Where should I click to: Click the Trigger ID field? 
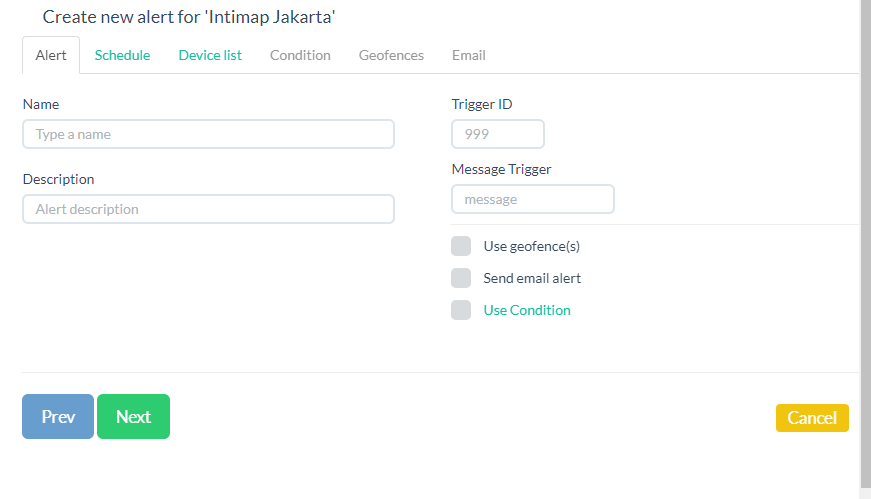tap(498, 134)
